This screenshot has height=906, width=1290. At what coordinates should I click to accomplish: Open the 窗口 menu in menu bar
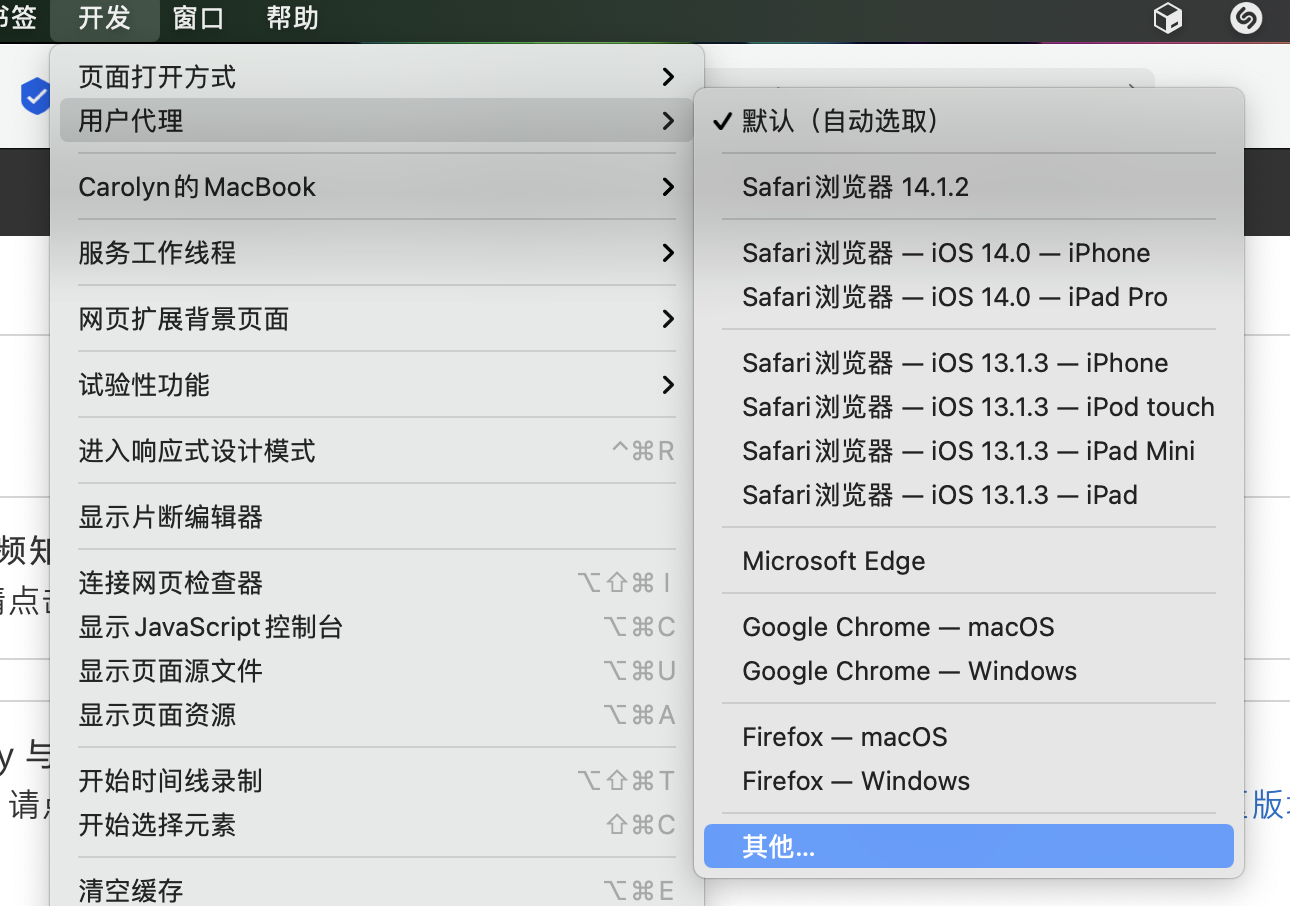coord(198,18)
